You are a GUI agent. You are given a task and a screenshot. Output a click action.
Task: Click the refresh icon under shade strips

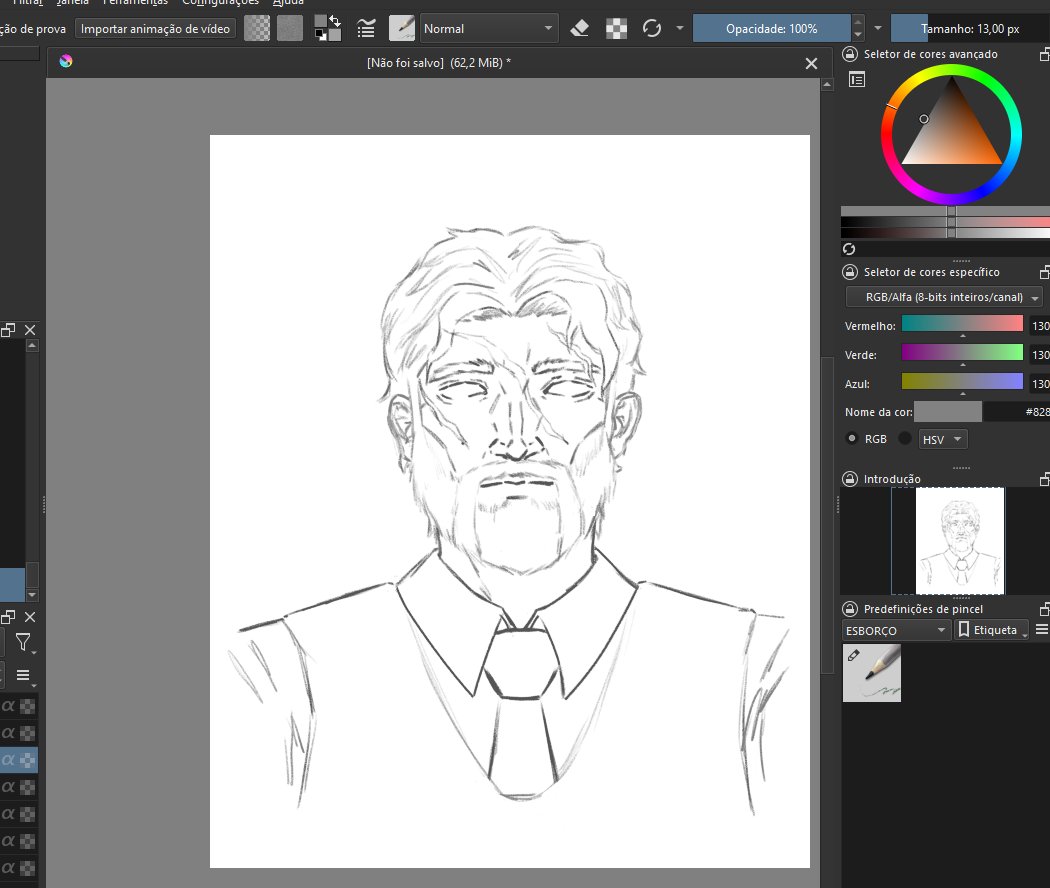(849, 249)
